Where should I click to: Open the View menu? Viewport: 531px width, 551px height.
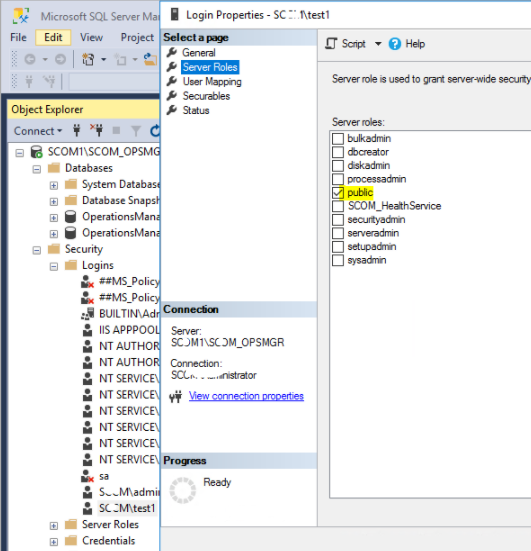click(x=91, y=37)
